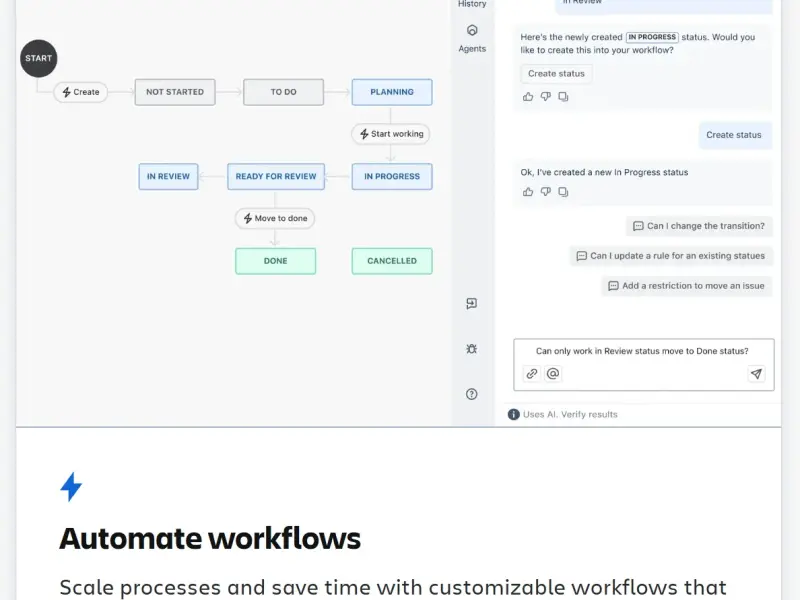Copy the 'created a new In Progress' reply

[563, 192]
